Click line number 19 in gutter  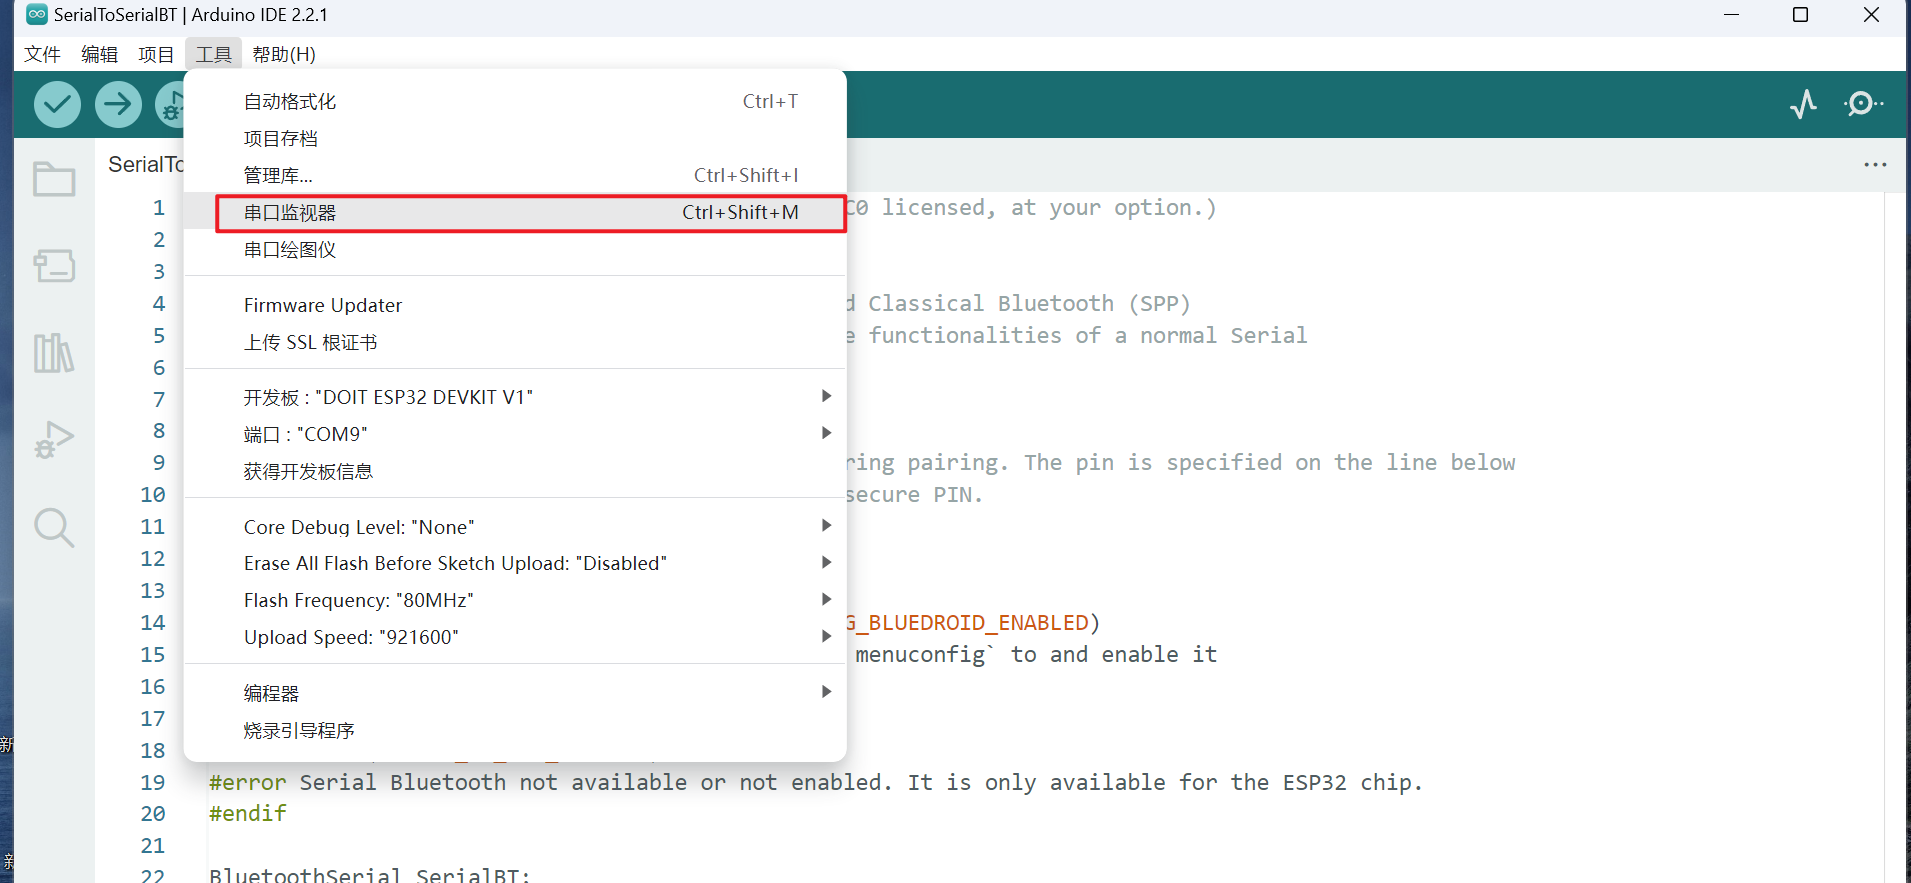click(x=153, y=782)
